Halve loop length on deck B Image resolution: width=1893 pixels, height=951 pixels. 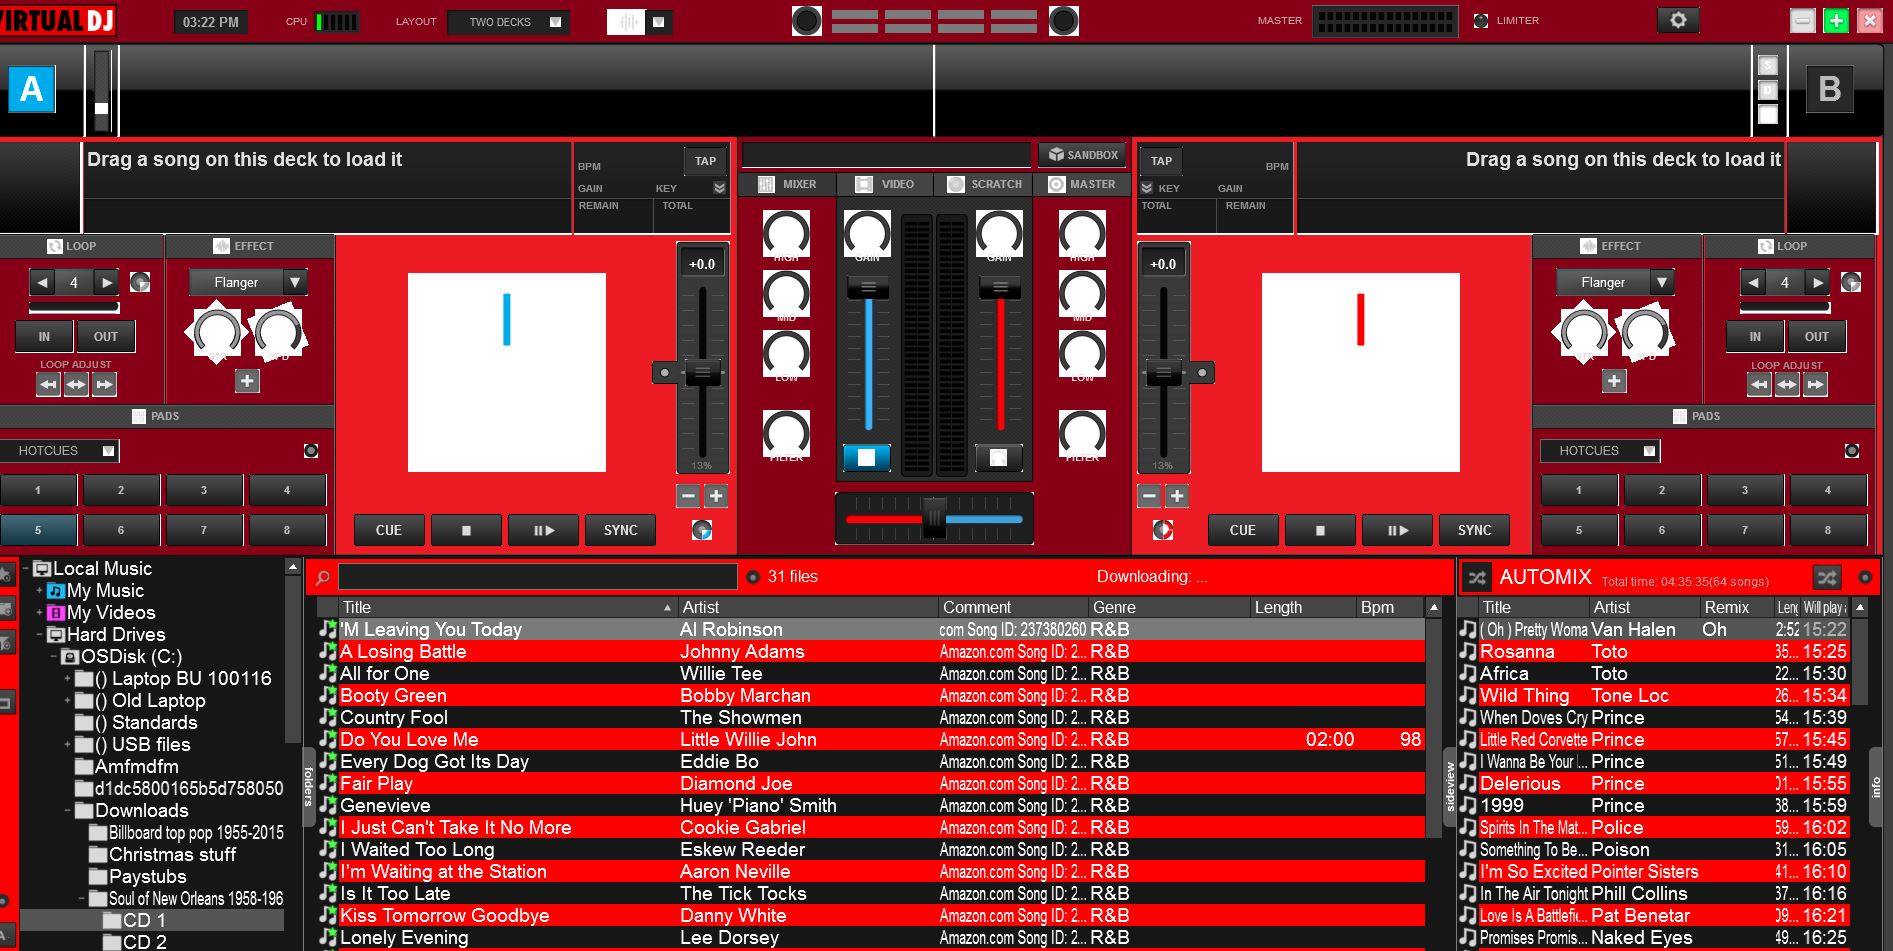pyautogui.click(x=1753, y=283)
